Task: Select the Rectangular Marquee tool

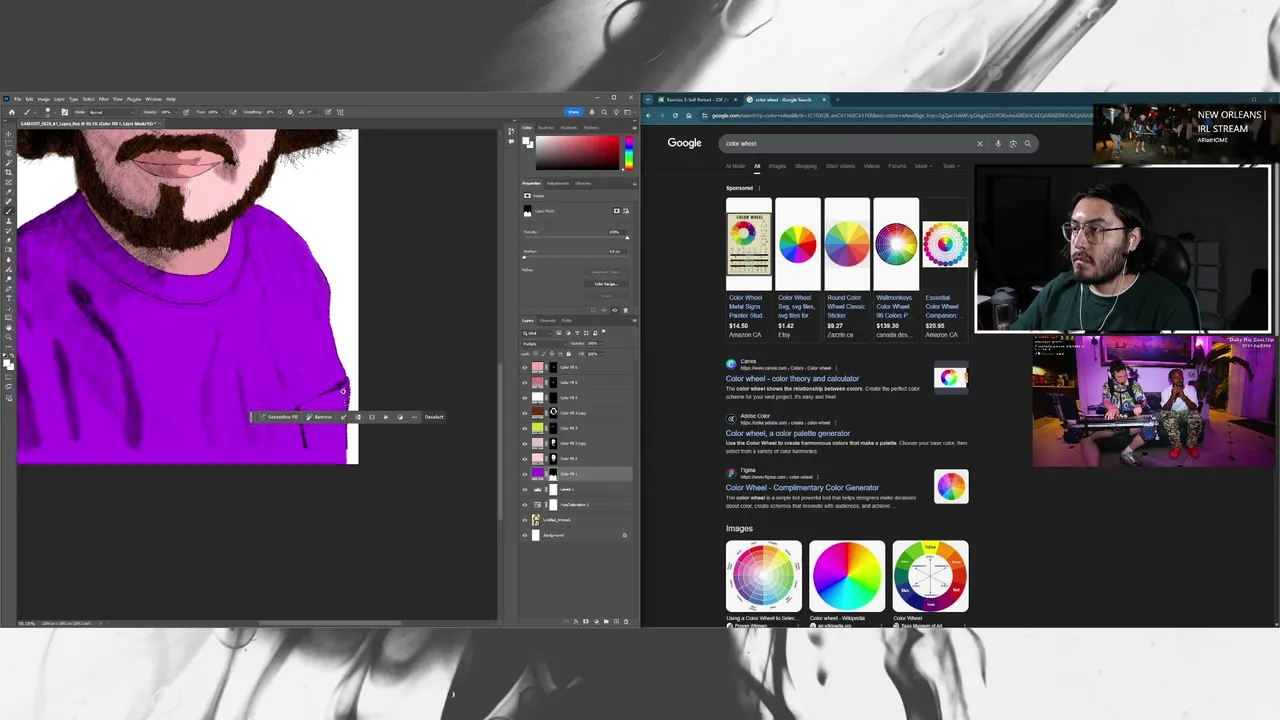Action: click(9, 143)
